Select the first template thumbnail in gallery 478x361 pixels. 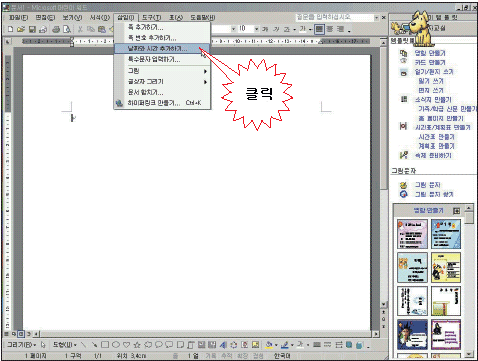(x=412, y=234)
